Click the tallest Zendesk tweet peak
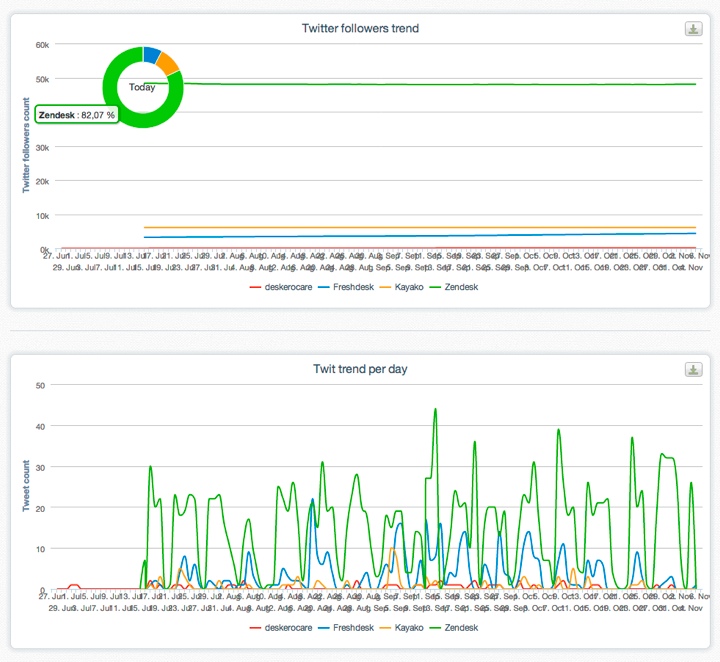 [x=435, y=410]
